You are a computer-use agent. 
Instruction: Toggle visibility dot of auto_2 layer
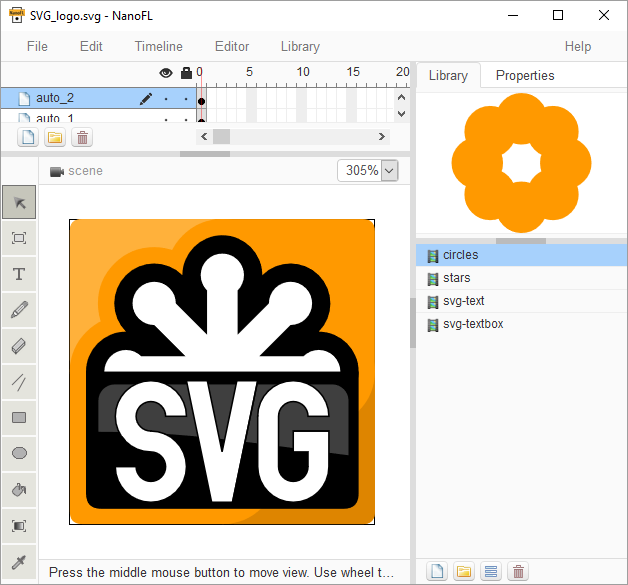pyautogui.click(x=166, y=99)
